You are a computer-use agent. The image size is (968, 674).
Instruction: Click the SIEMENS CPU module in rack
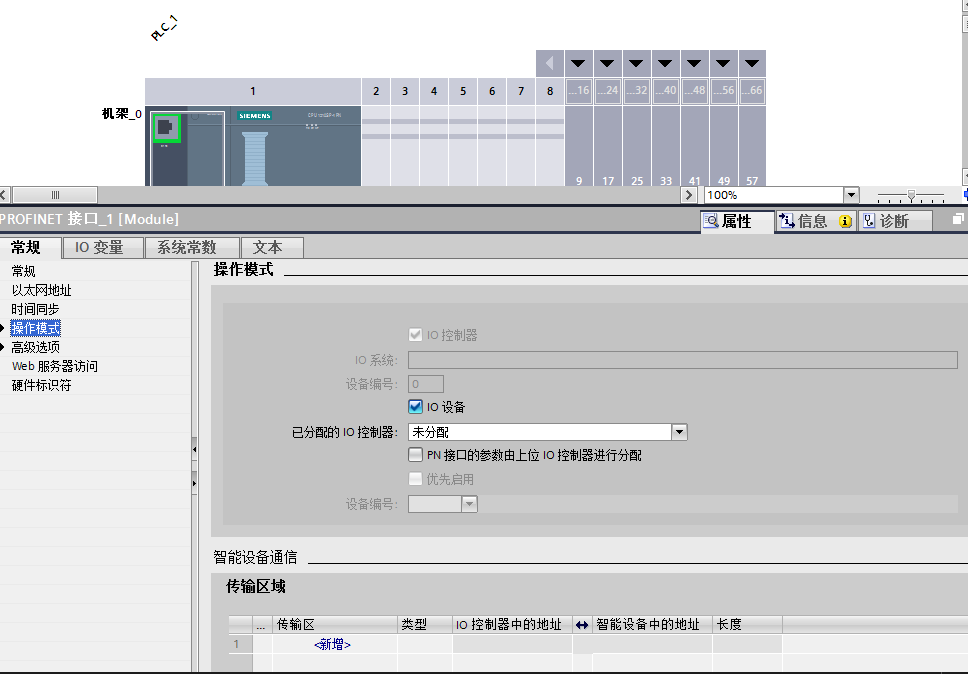(253, 146)
